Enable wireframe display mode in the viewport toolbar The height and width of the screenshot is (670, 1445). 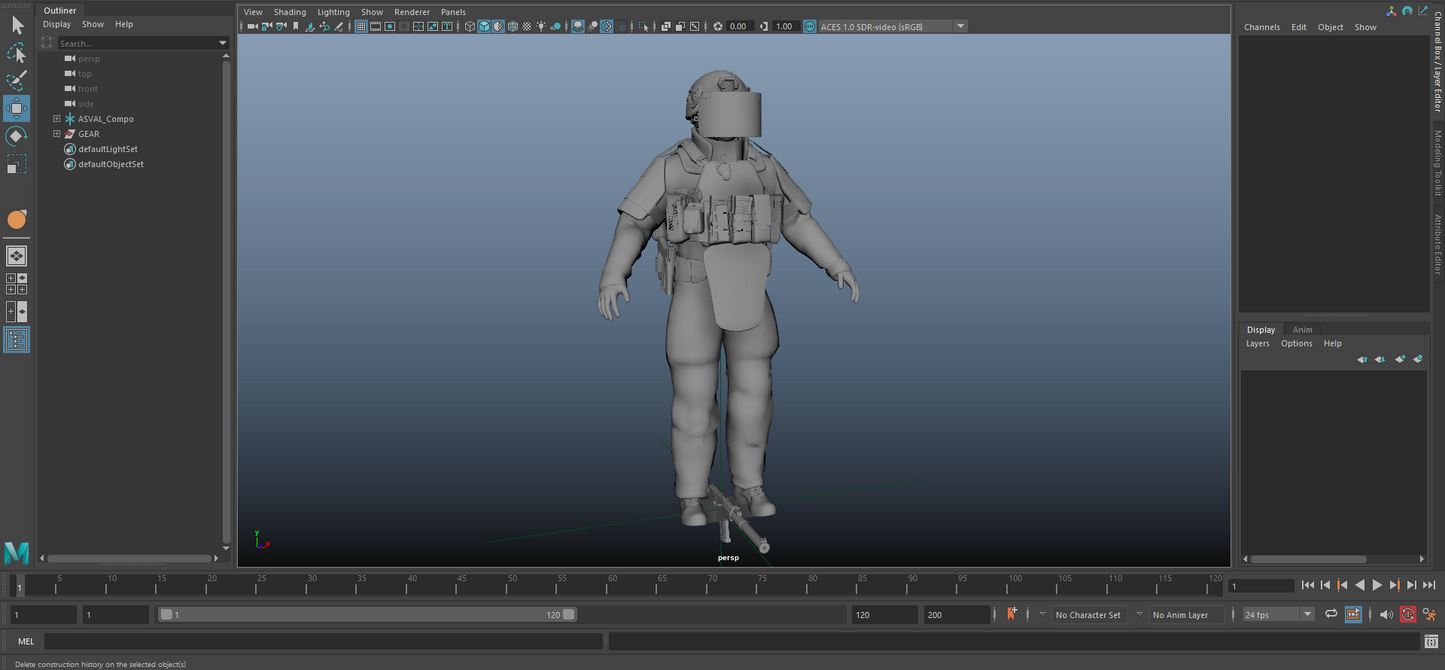coord(469,26)
